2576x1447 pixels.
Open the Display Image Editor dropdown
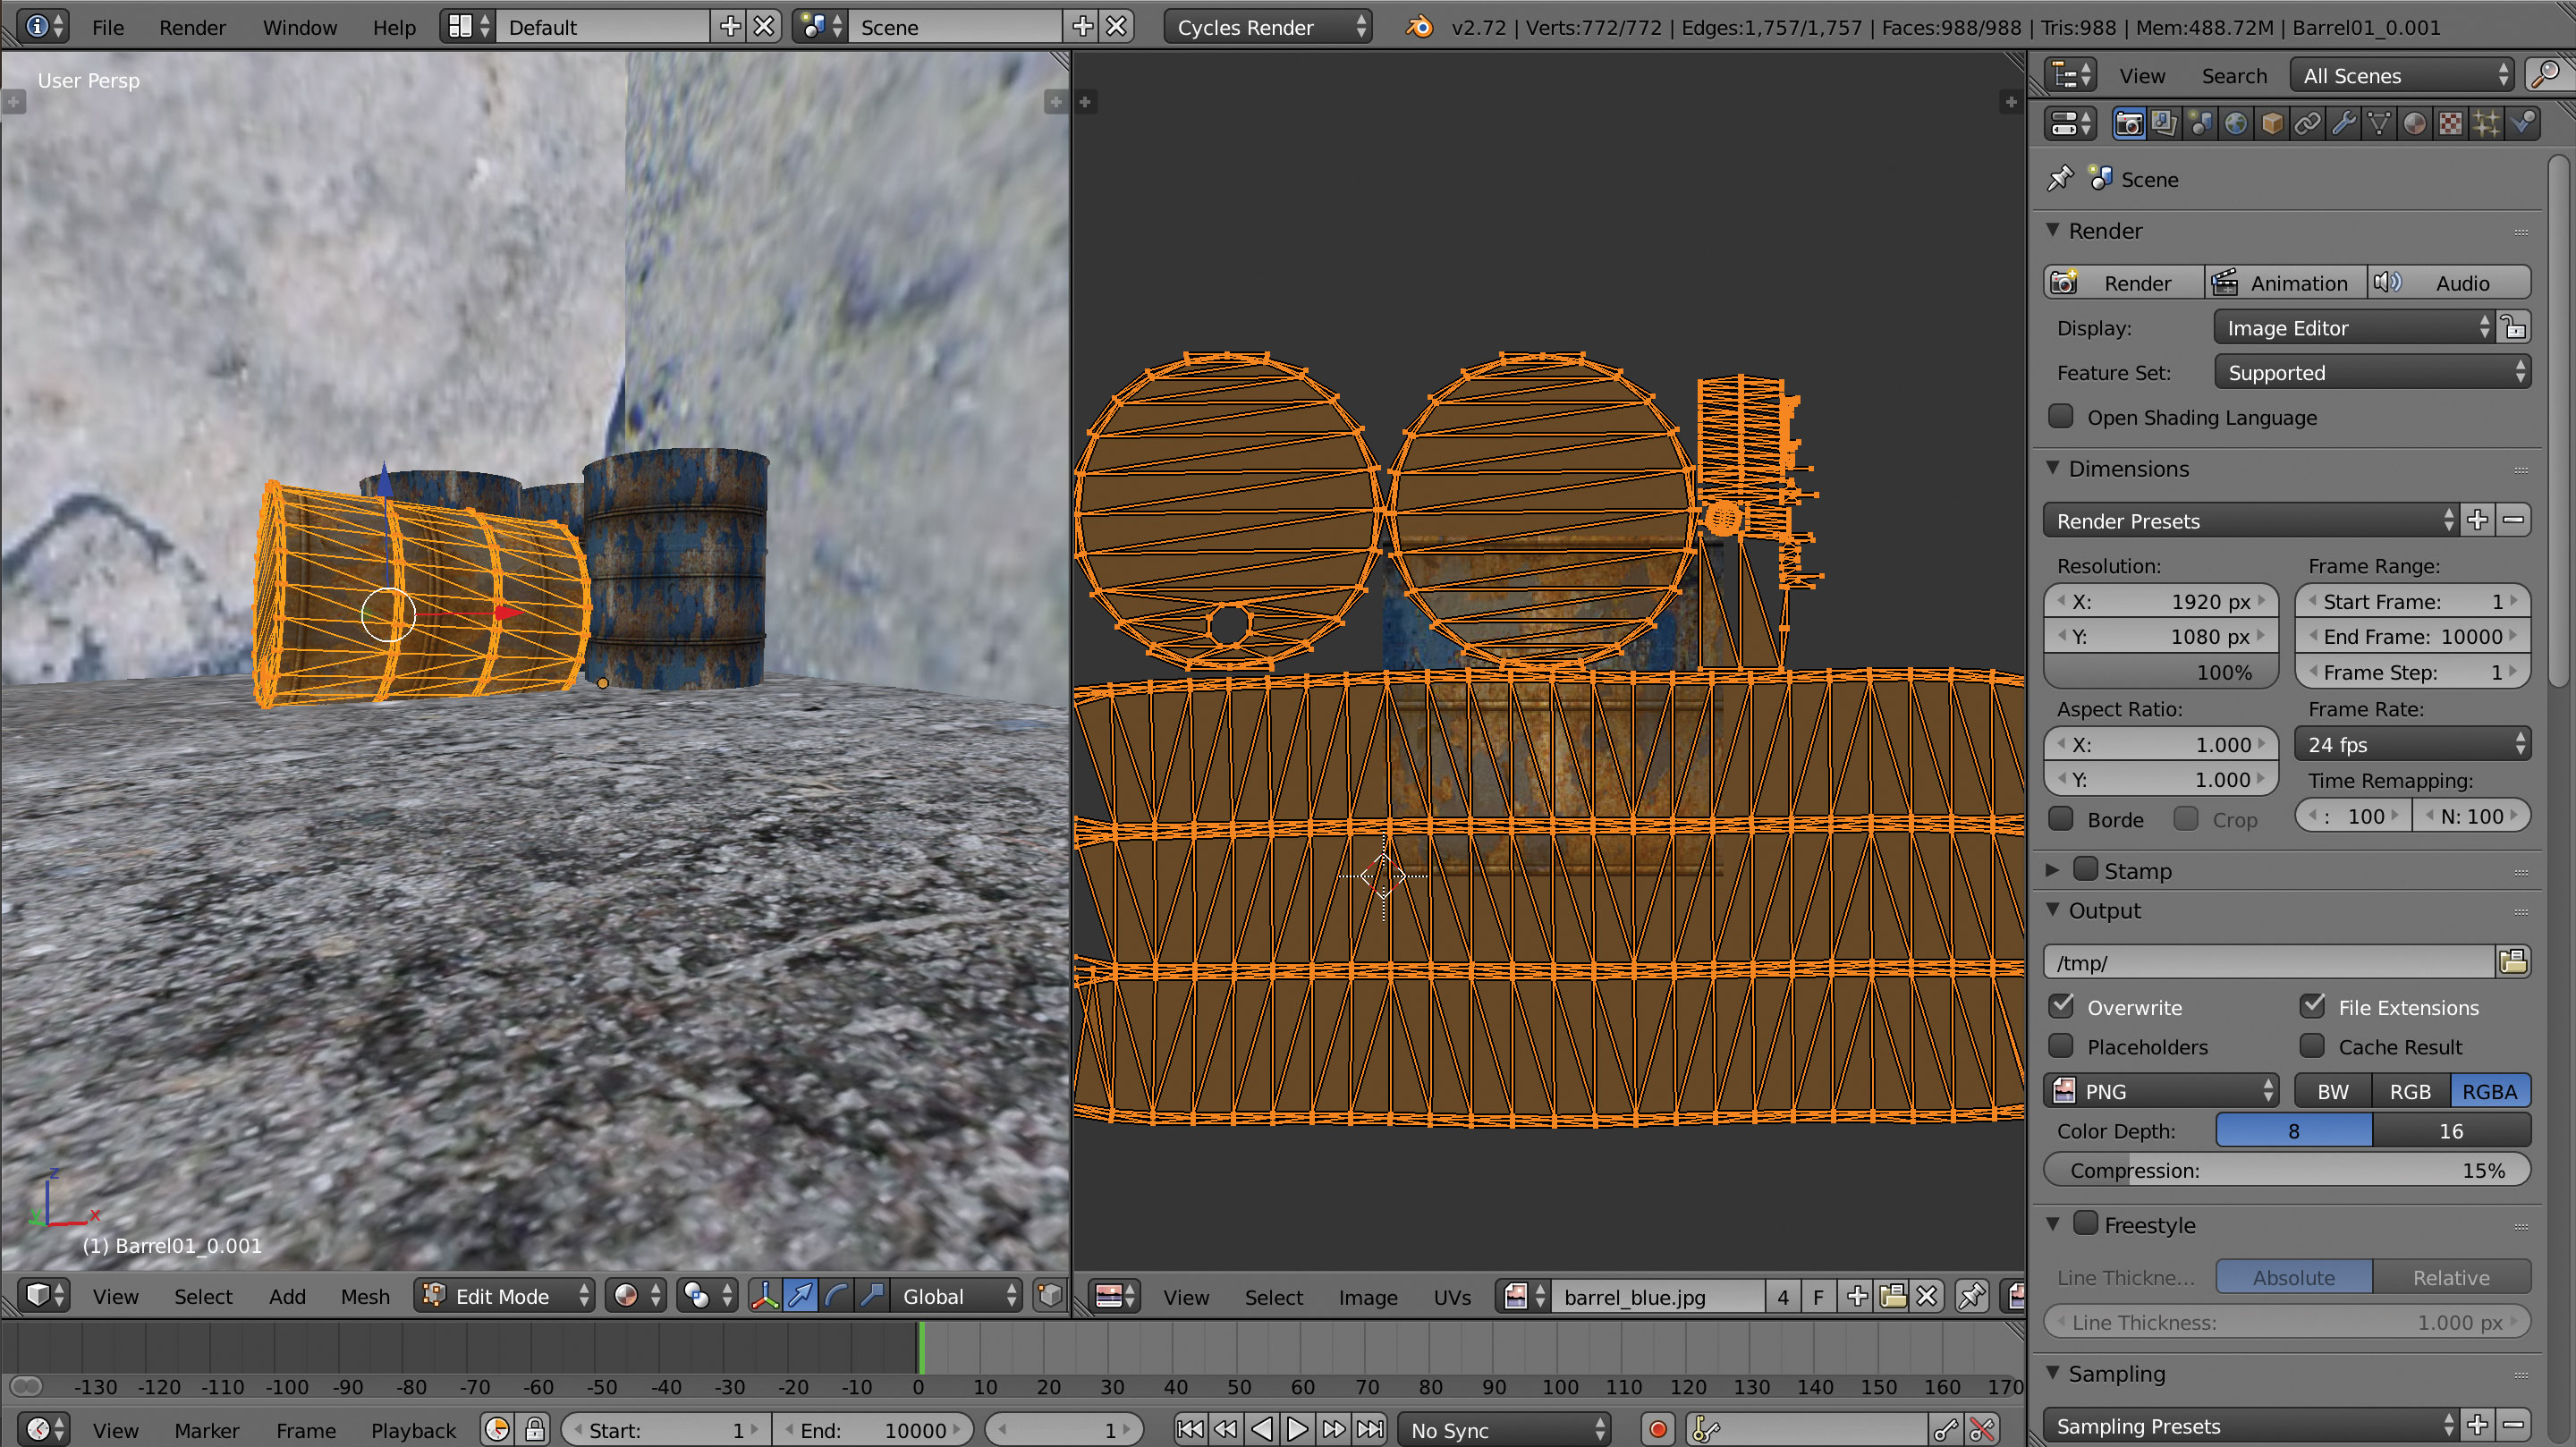click(x=2354, y=328)
